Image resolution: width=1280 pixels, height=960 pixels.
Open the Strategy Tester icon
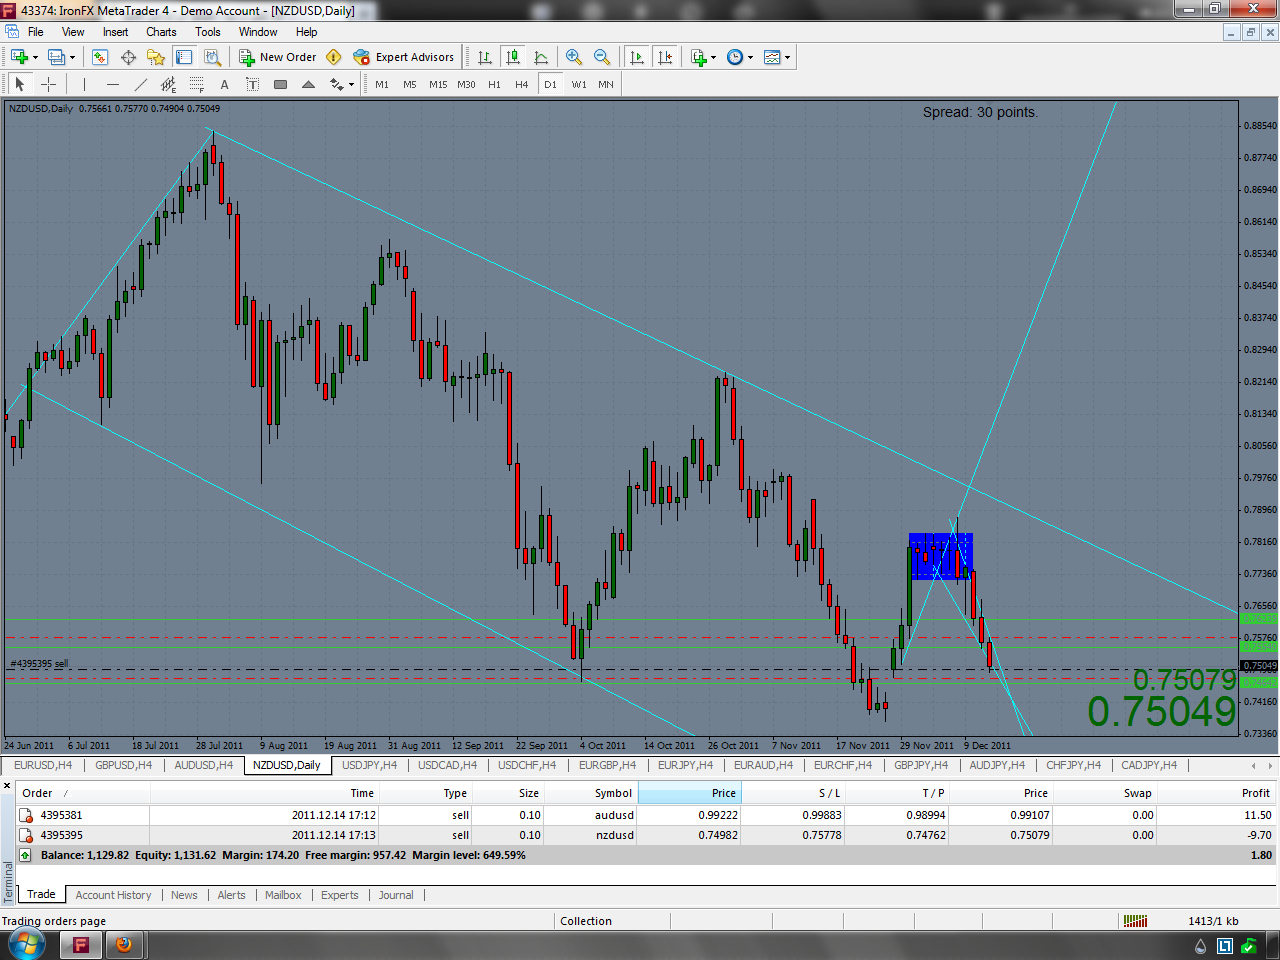(x=212, y=57)
